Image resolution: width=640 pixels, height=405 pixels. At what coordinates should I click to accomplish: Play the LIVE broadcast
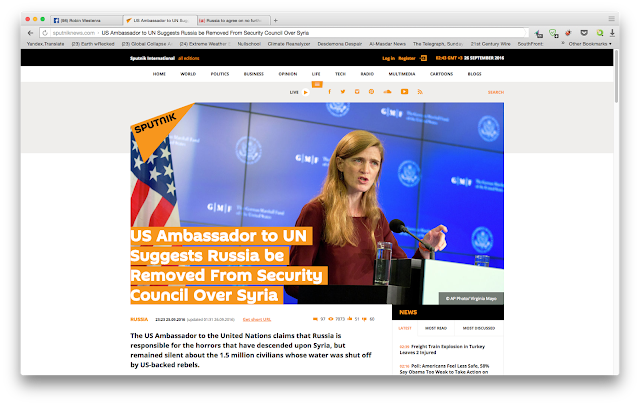[x=305, y=92]
